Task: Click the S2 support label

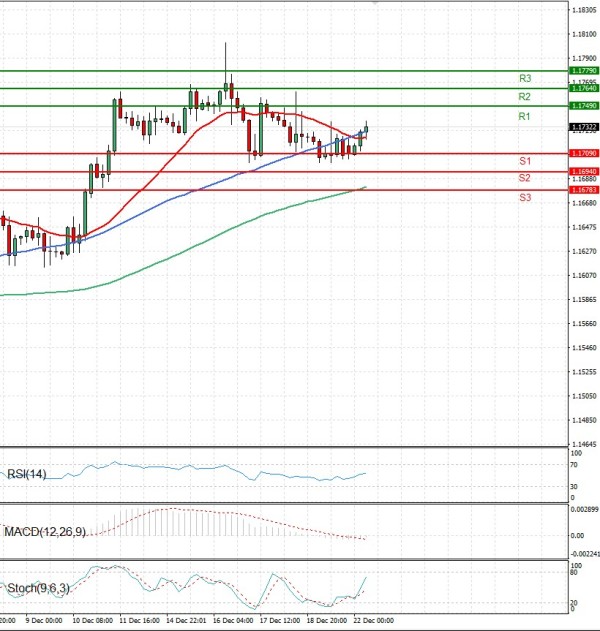Action: pos(524,178)
